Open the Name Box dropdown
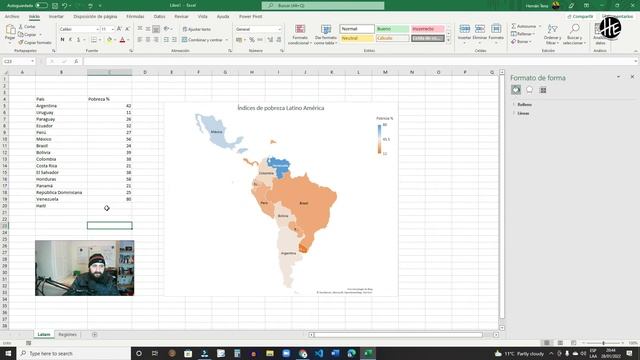Image resolution: width=640 pixels, height=360 pixels. coord(32,61)
